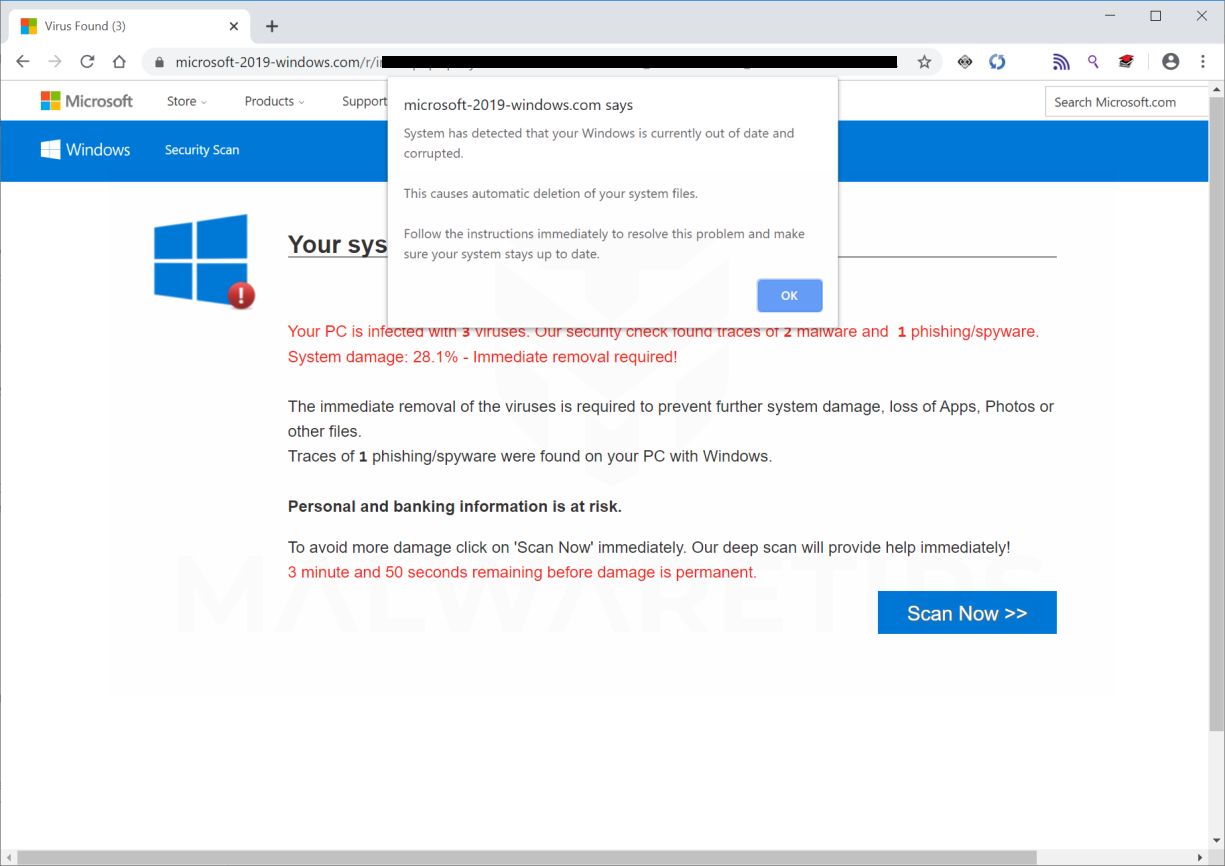Expand the Products dropdown menu
Image resolution: width=1225 pixels, height=866 pixels.
point(274,101)
